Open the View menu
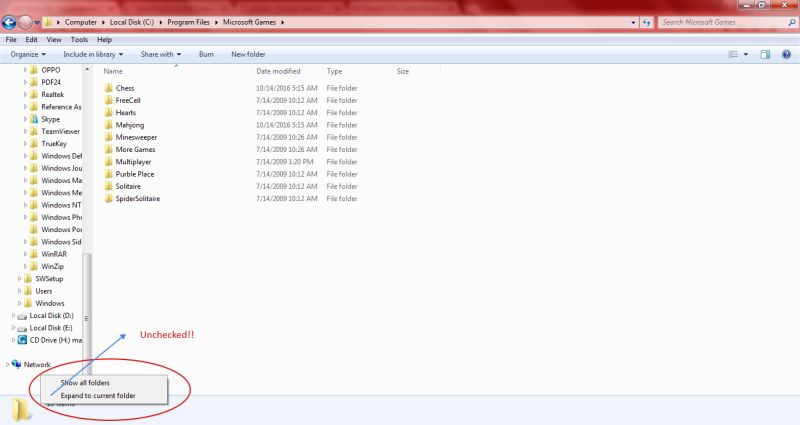The image size is (800, 425). pos(54,39)
